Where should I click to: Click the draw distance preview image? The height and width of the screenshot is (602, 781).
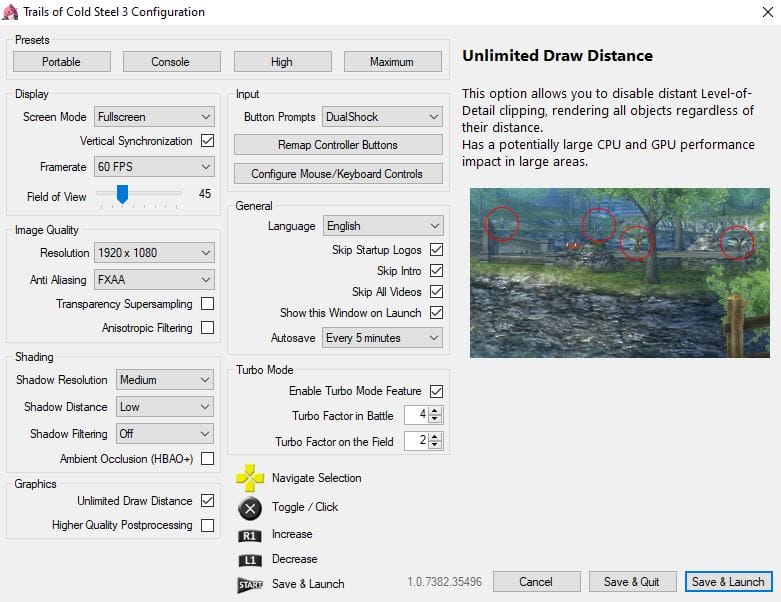[x=620, y=273]
